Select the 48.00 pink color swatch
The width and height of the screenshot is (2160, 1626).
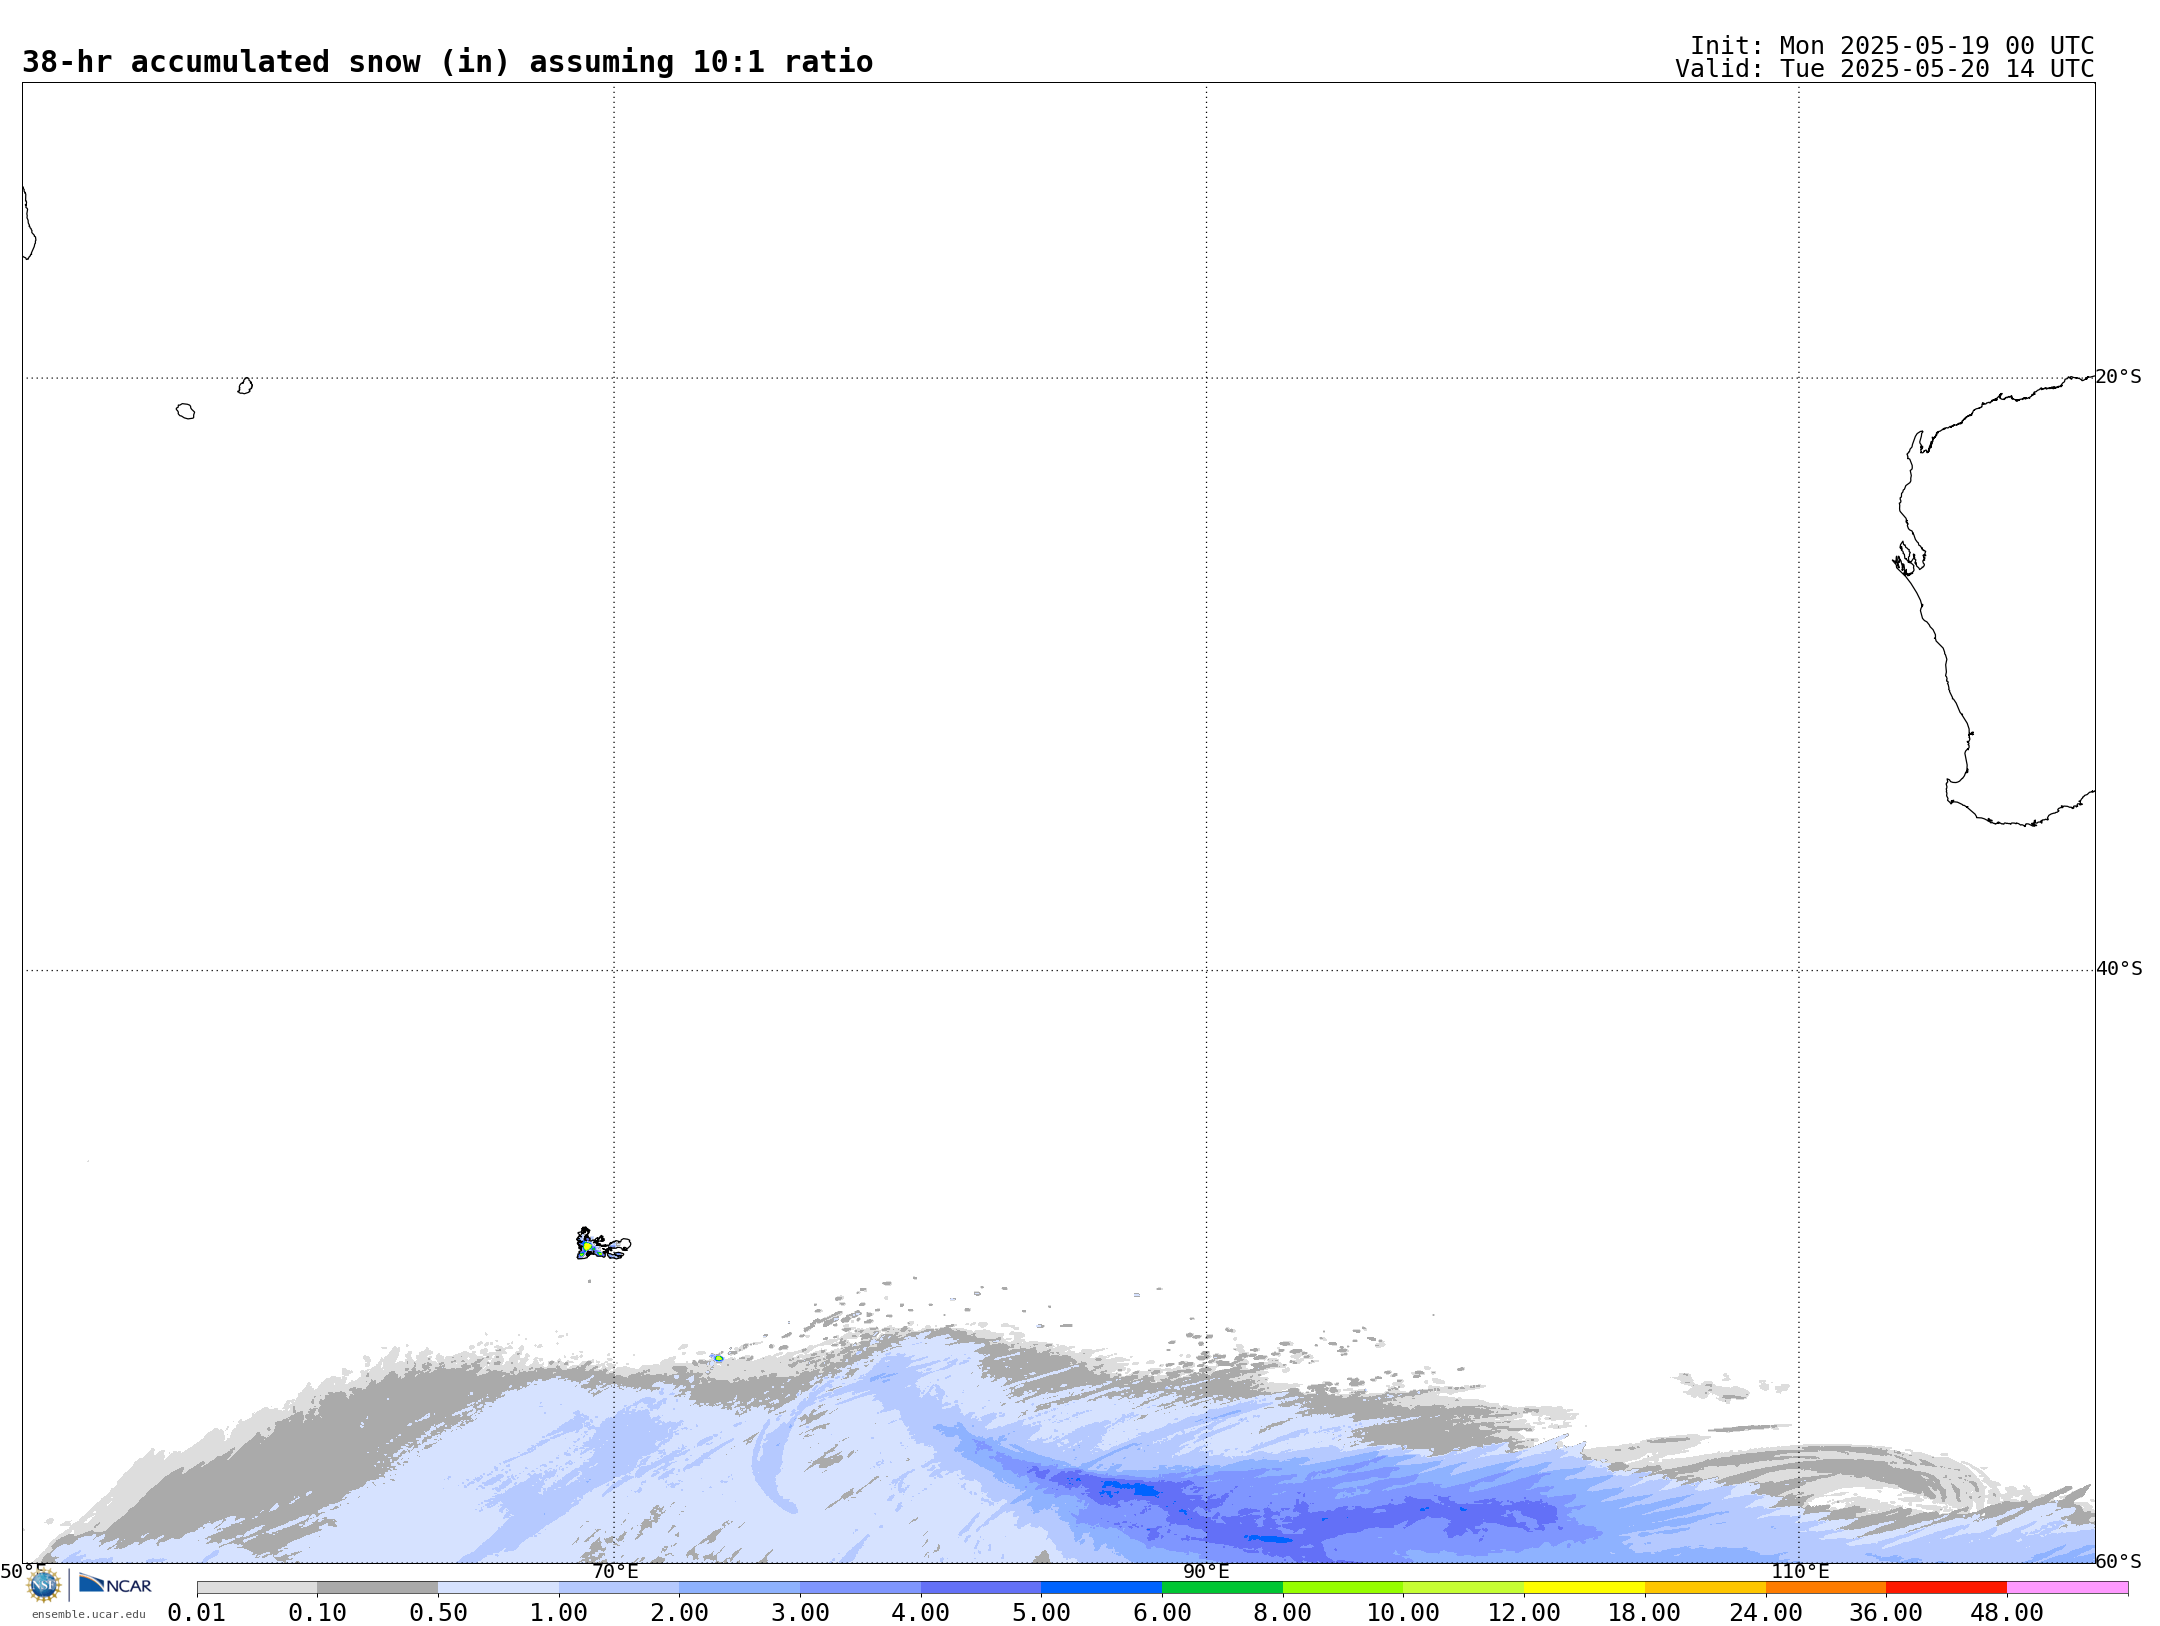(2067, 1588)
